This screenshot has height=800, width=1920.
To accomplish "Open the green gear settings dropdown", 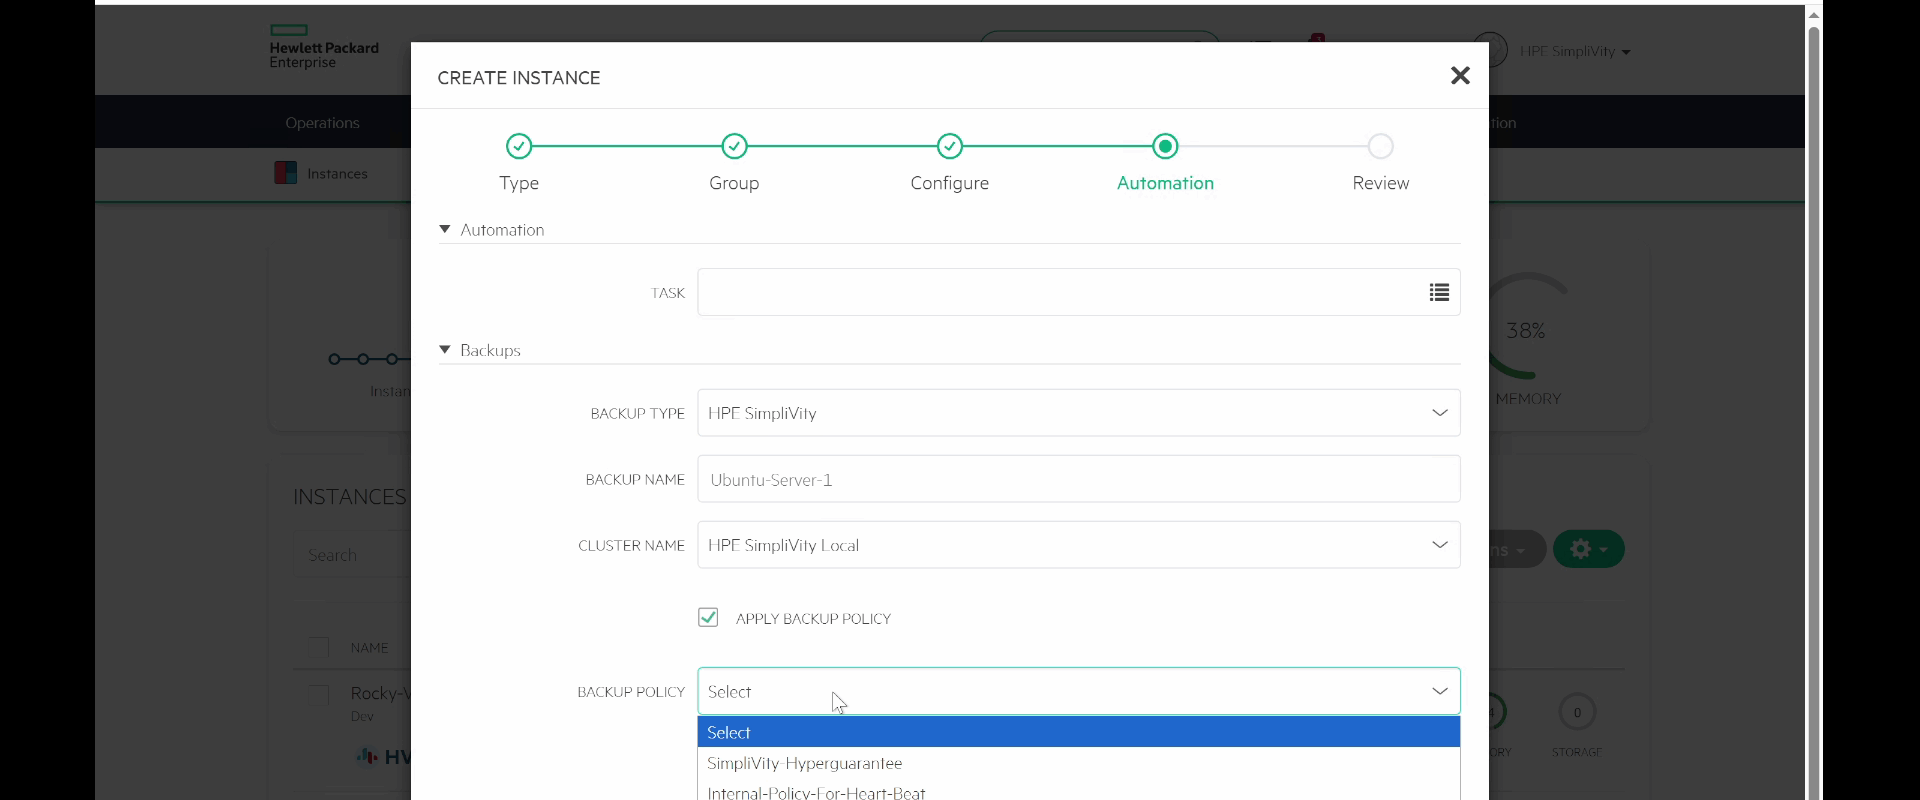I will pos(1588,549).
